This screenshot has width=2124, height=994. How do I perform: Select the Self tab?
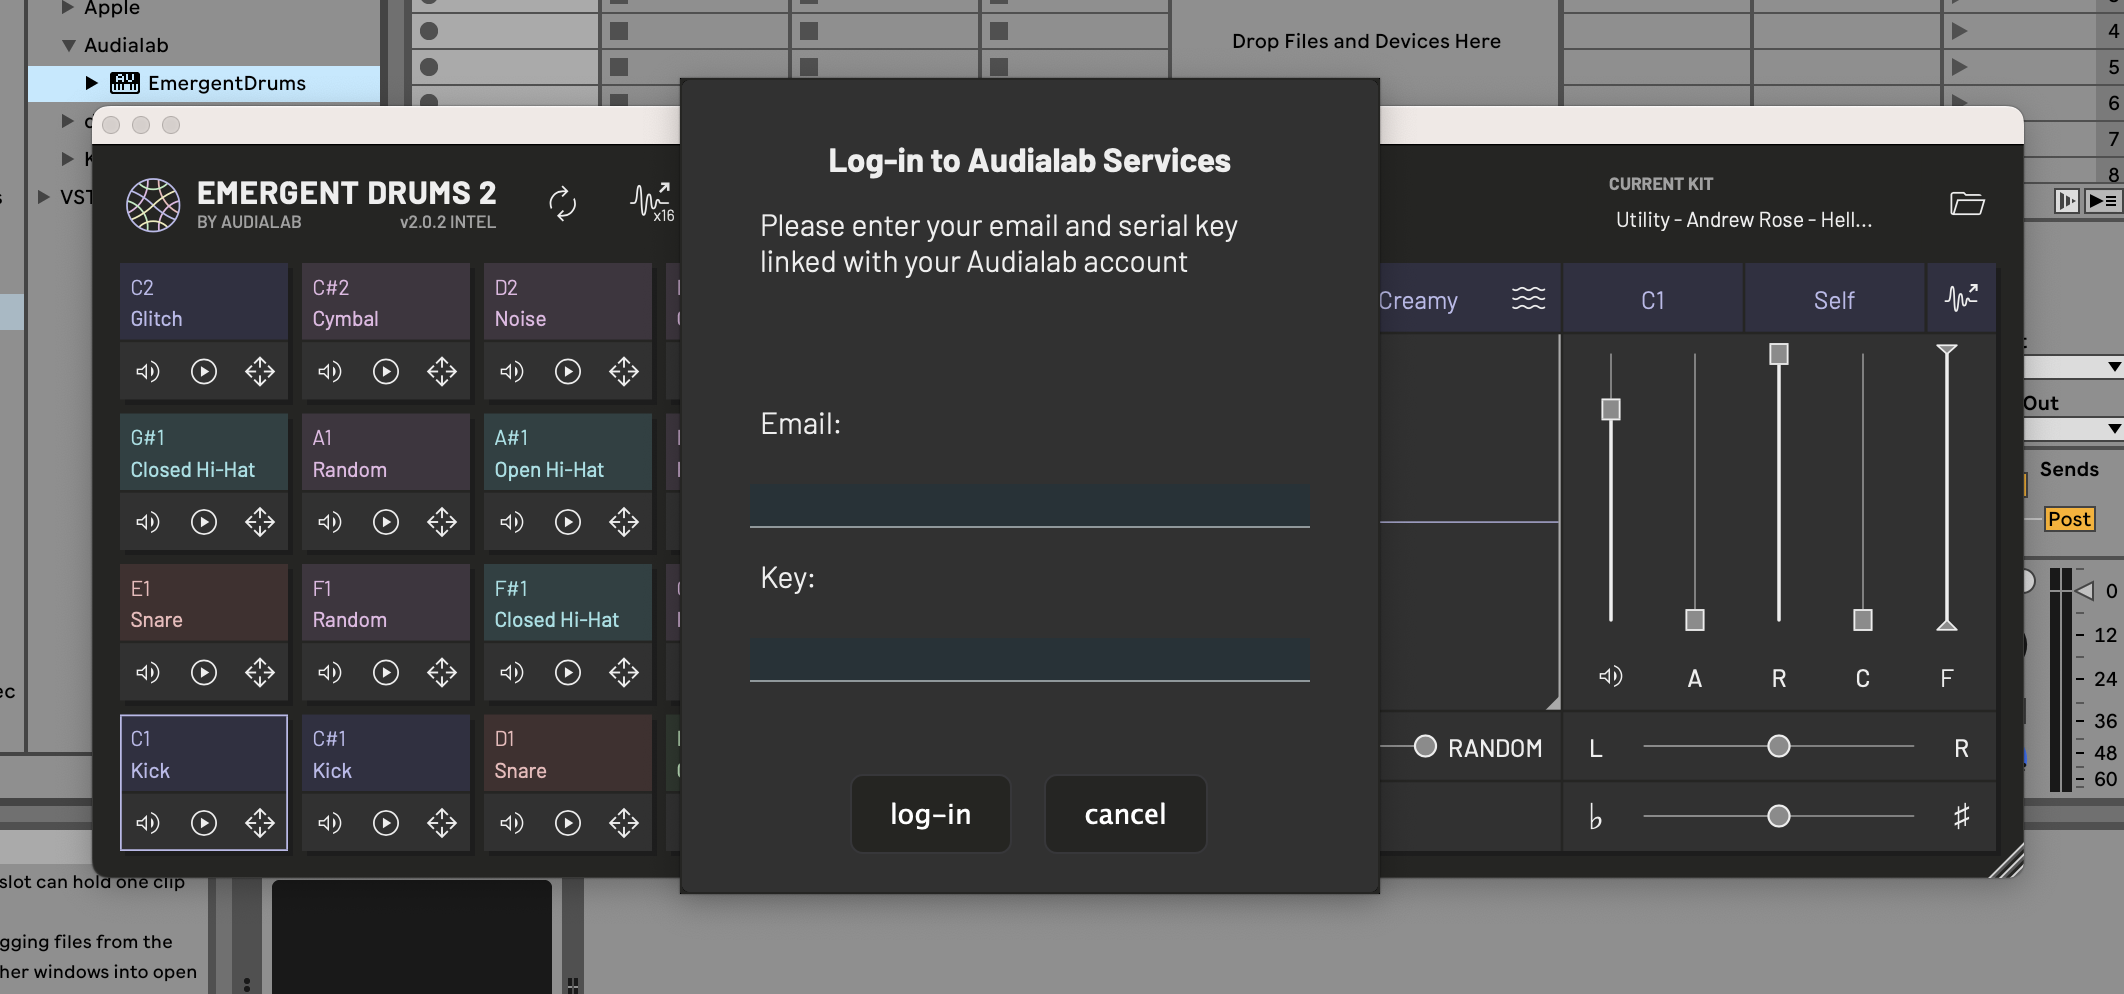pos(1835,299)
